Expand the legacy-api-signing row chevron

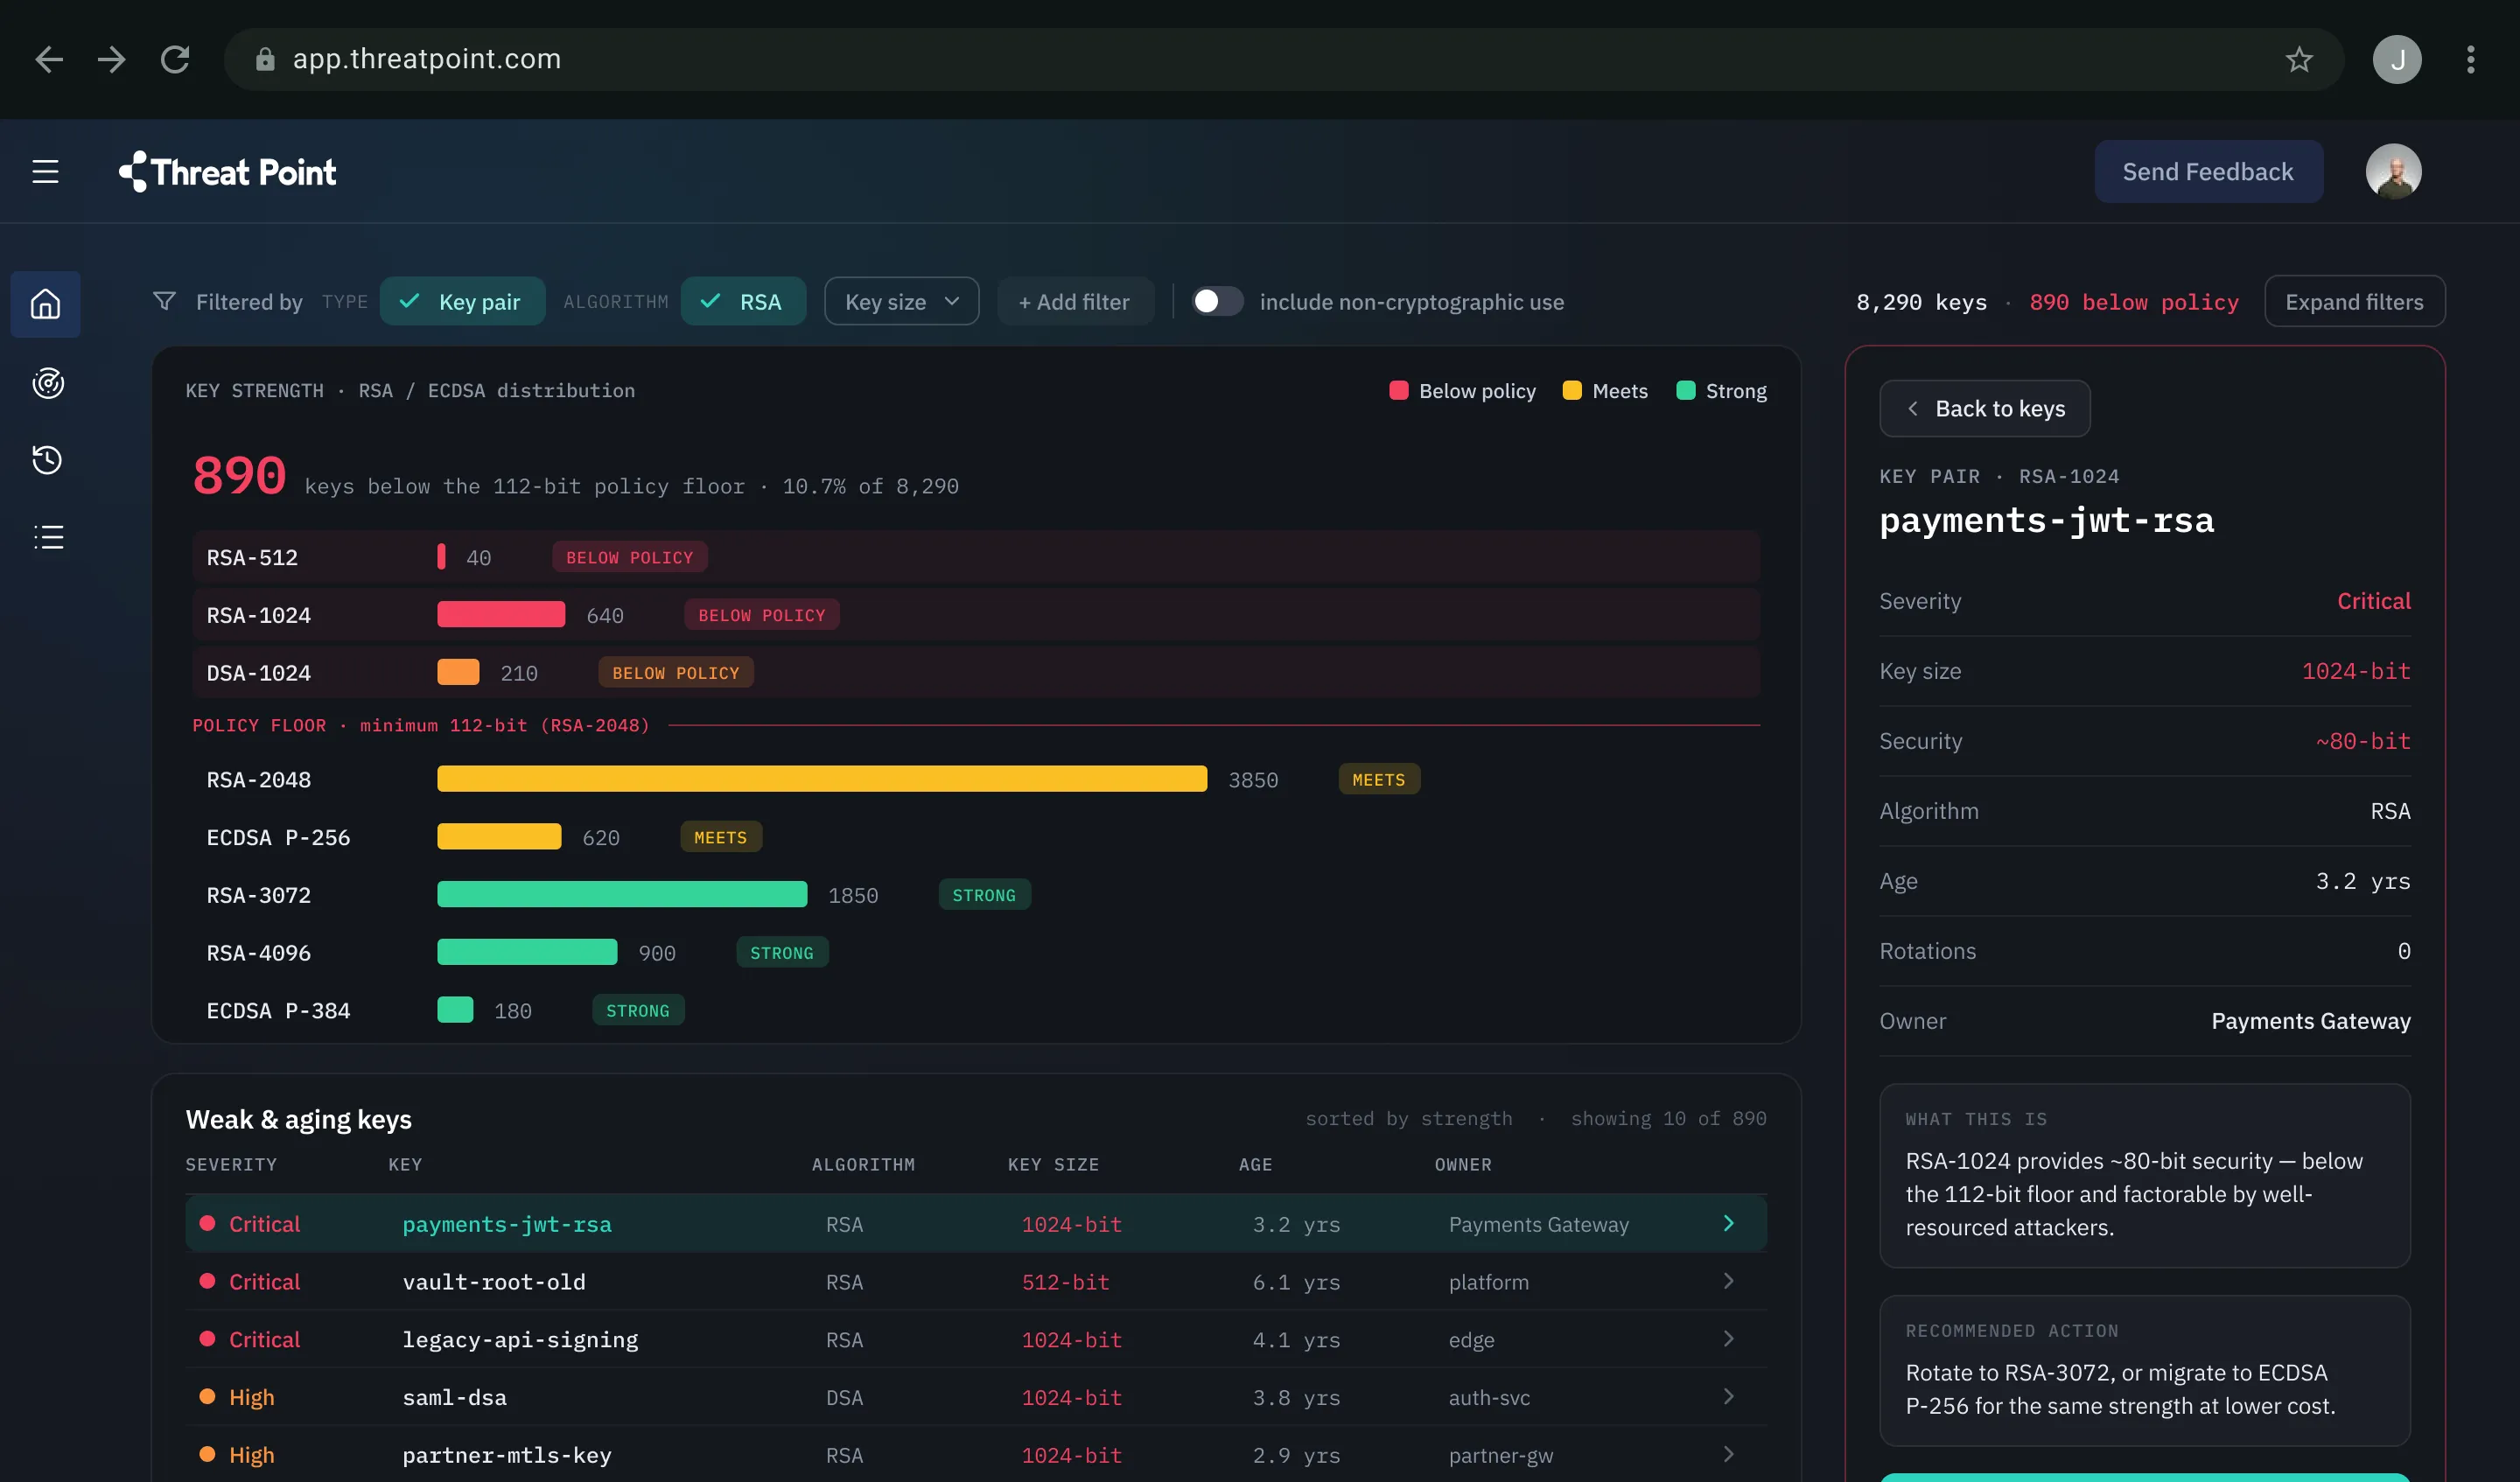click(1728, 1339)
